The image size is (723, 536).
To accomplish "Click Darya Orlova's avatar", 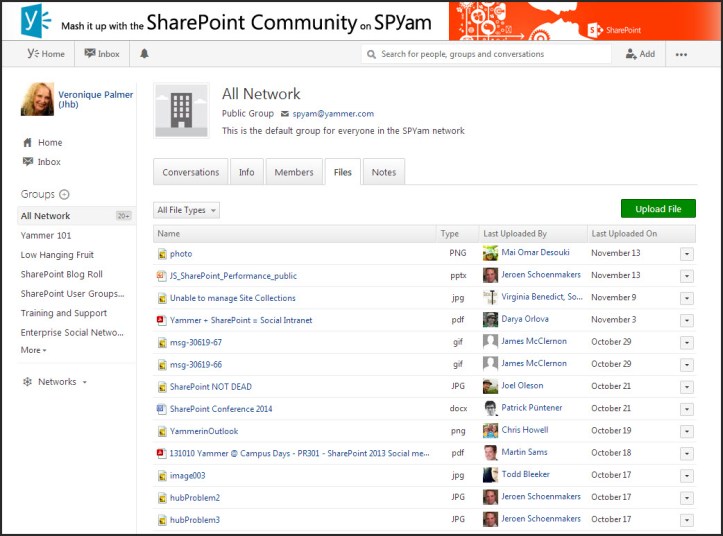I will [490, 319].
